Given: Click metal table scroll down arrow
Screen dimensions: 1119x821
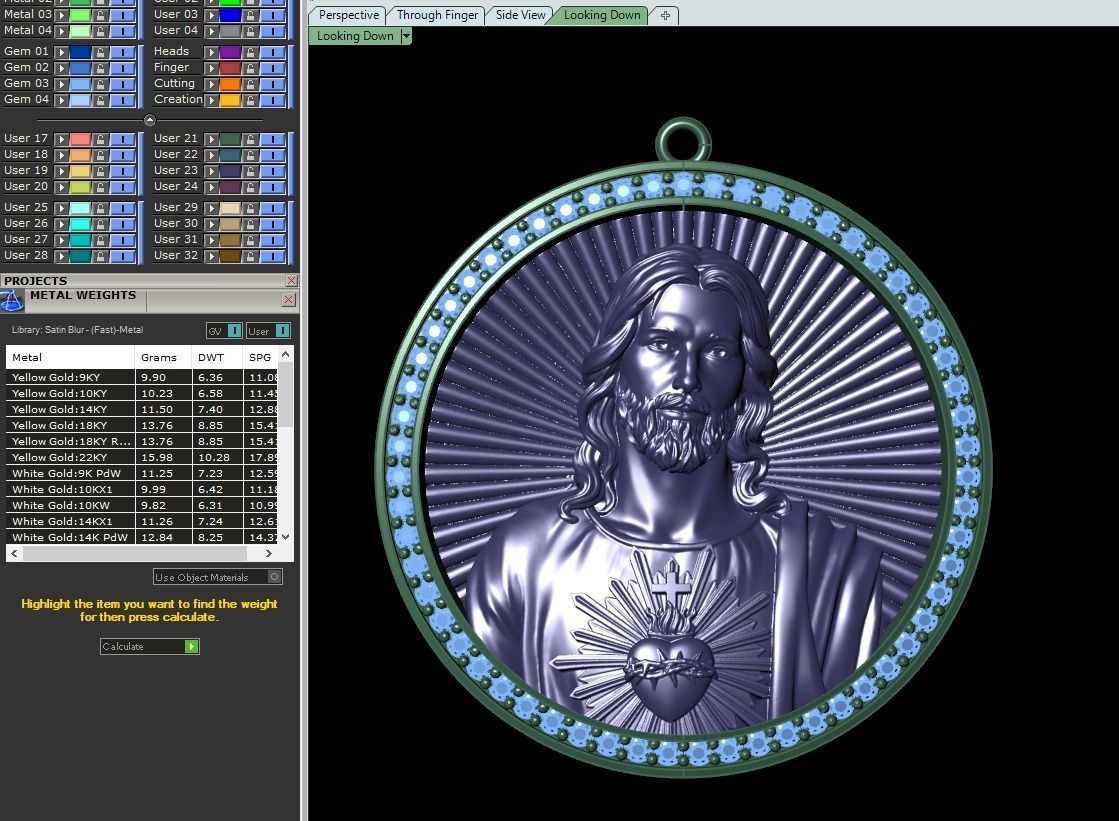Looking at the screenshot, I should (285, 537).
